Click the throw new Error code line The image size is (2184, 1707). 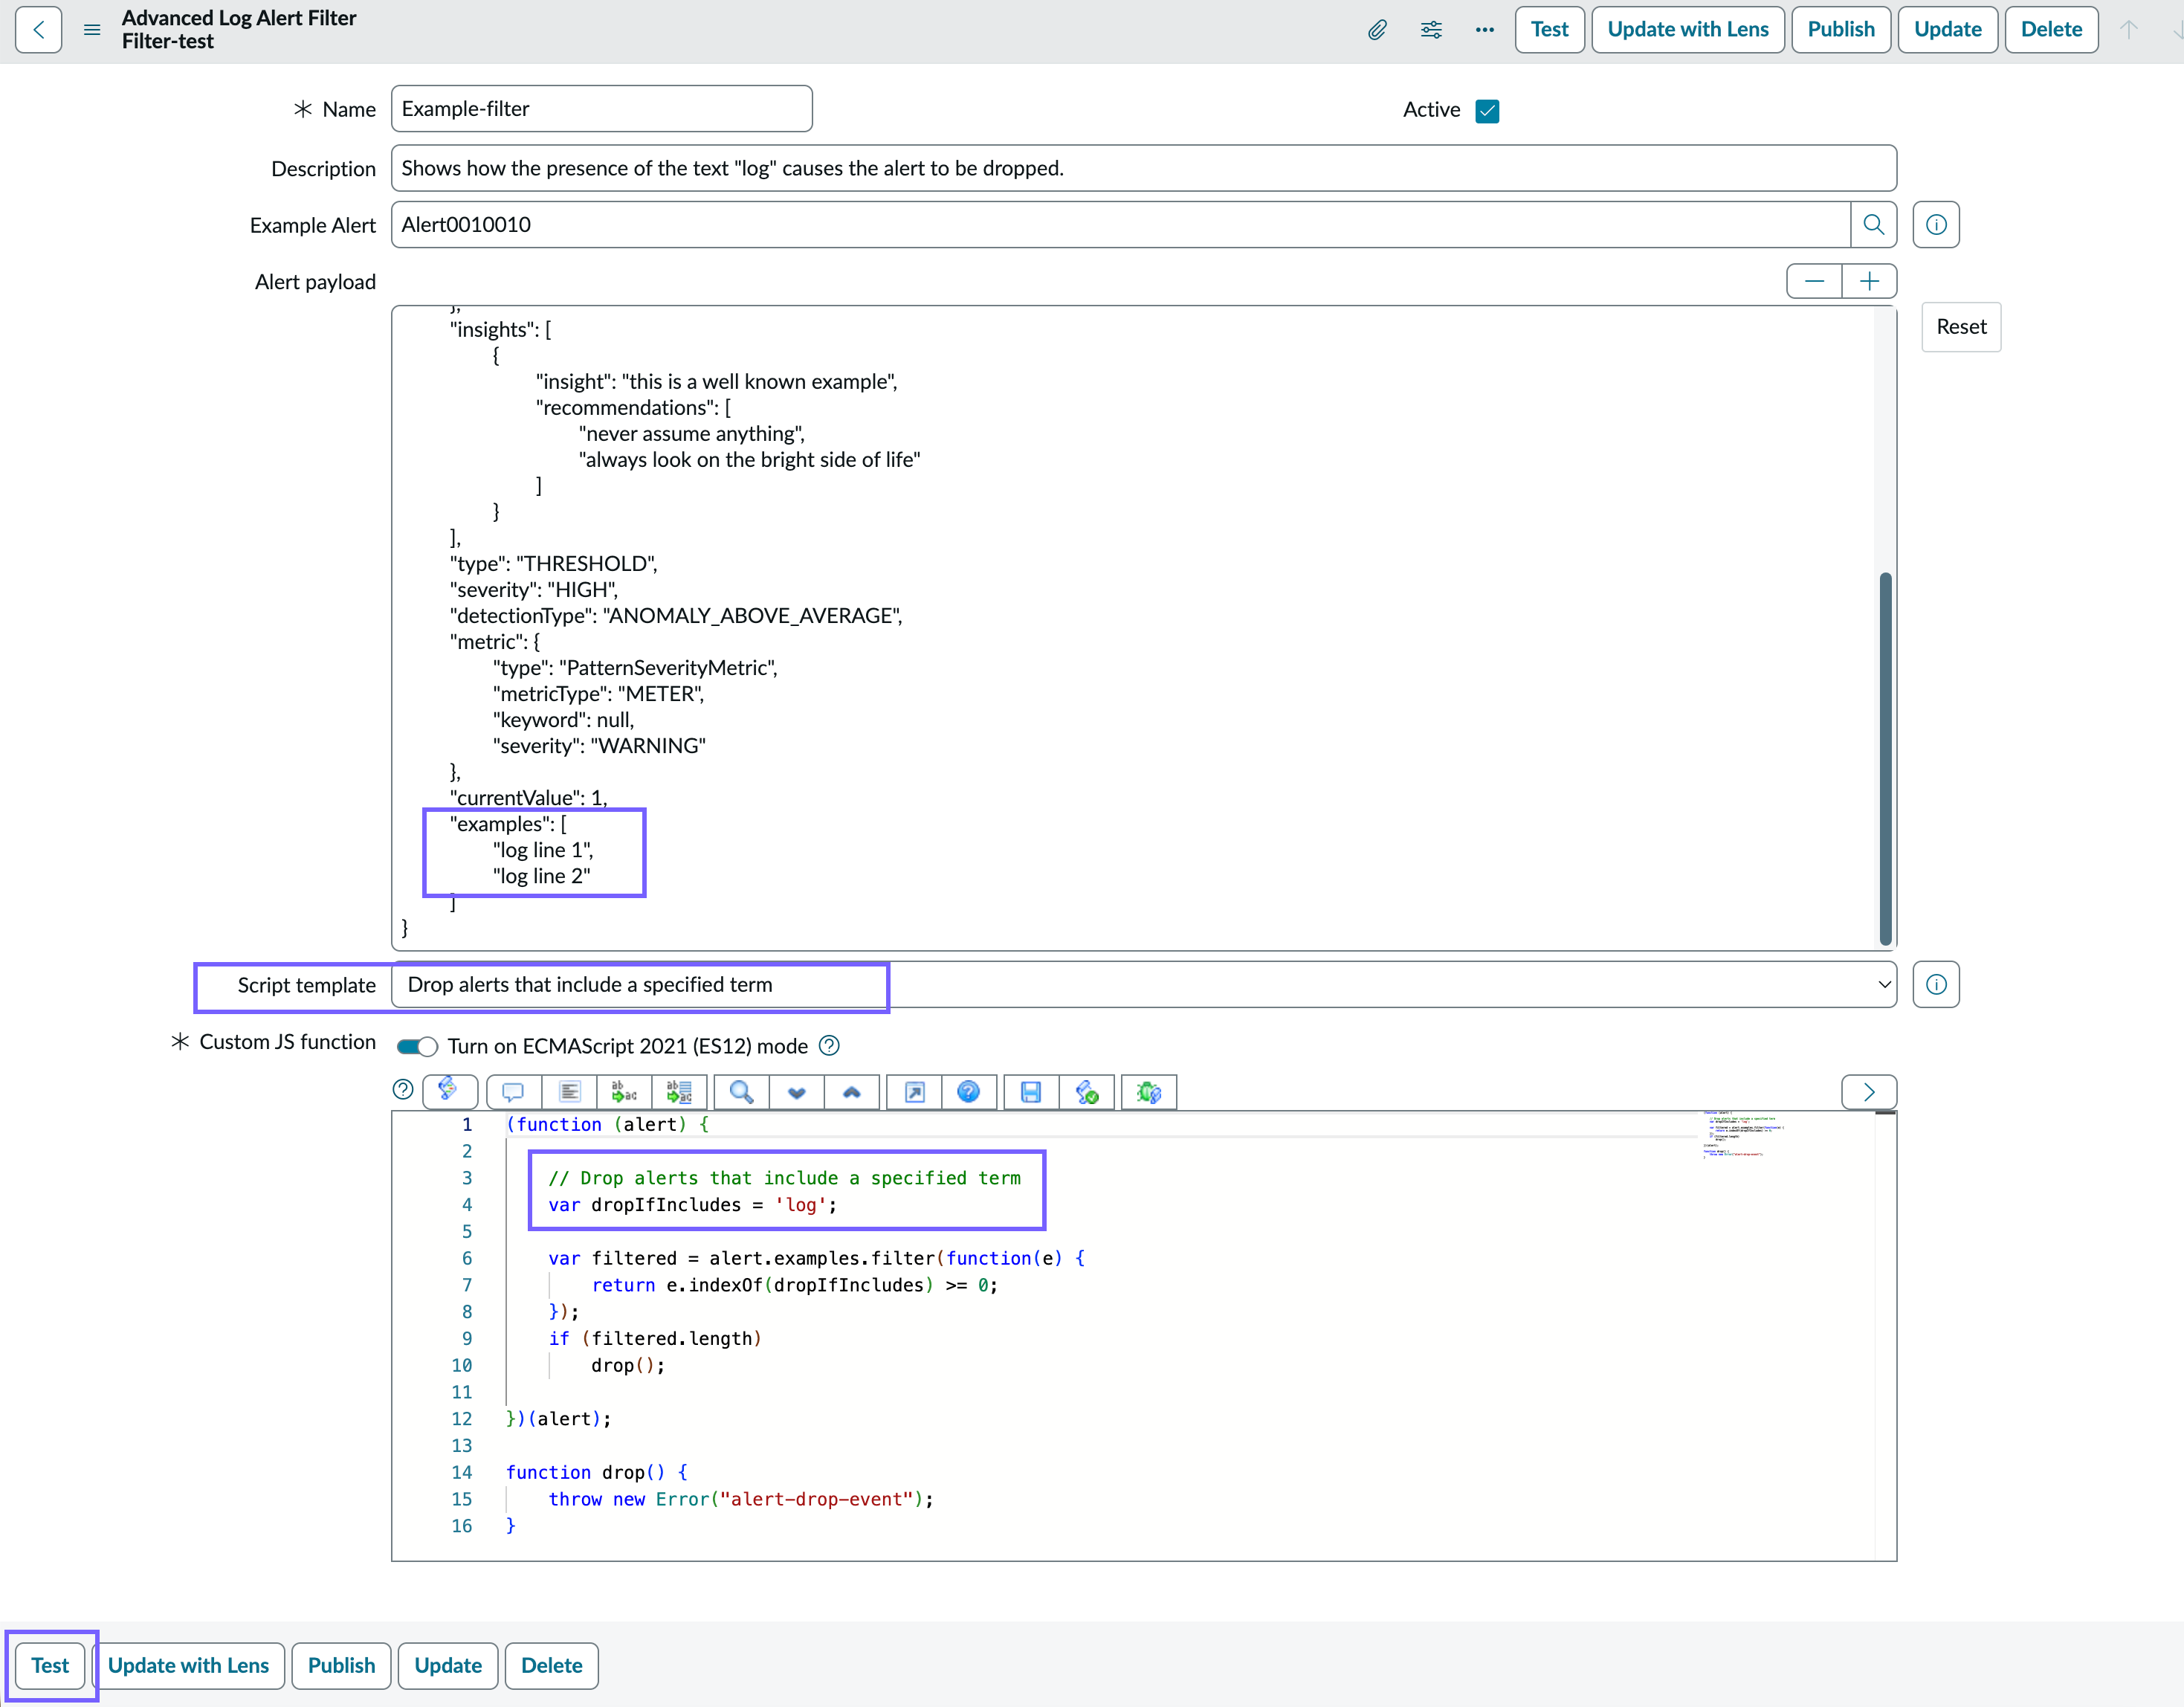click(740, 1499)
